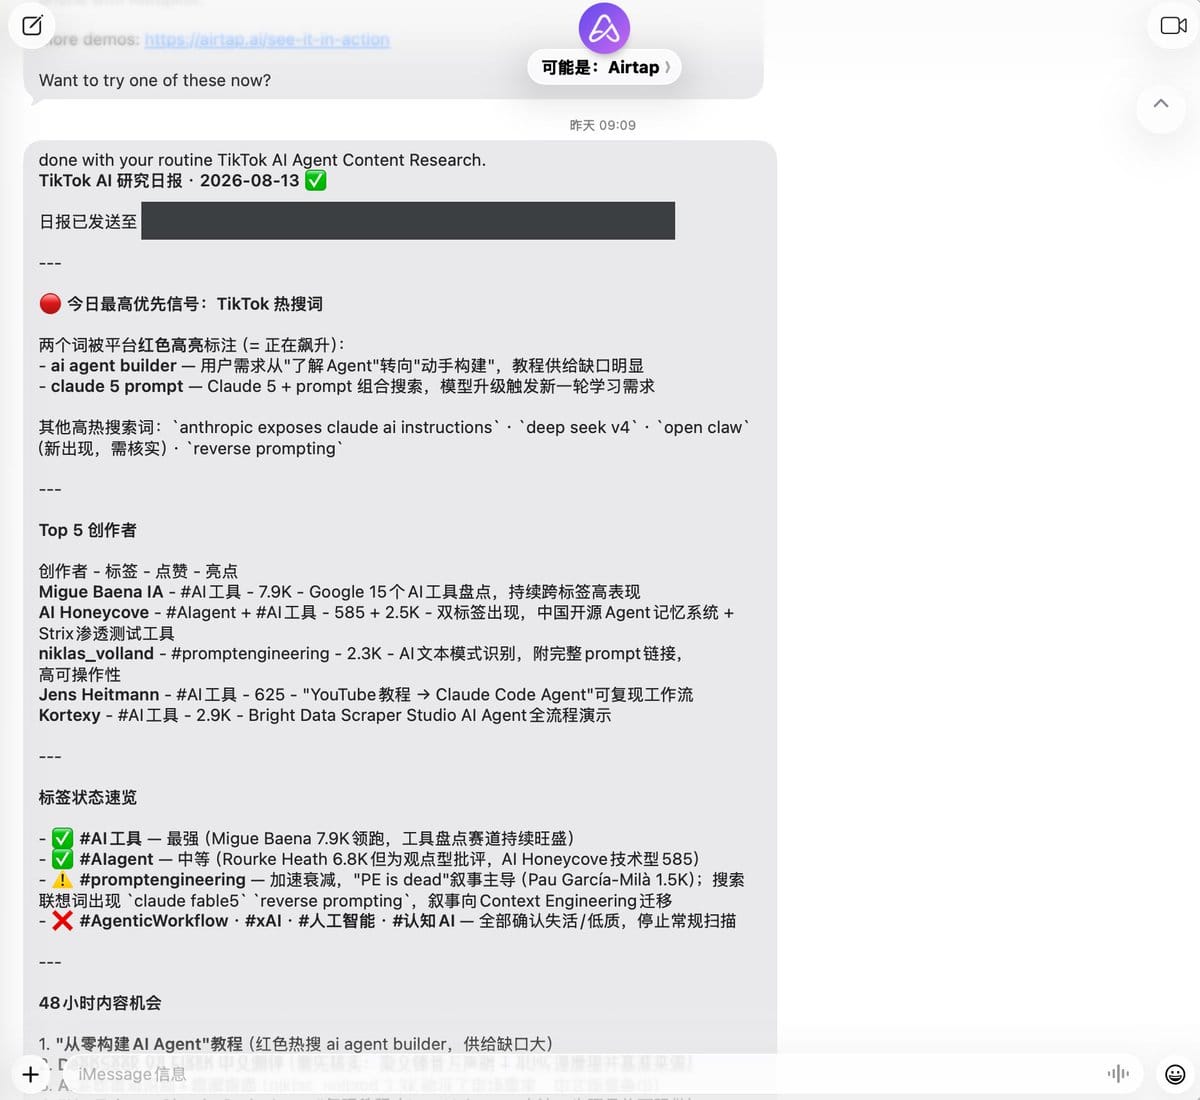The width and height of the screenshot is (1200, 1100).
Task: Click the 昨天 09:09 timestamp
Action: pos(603,125)
